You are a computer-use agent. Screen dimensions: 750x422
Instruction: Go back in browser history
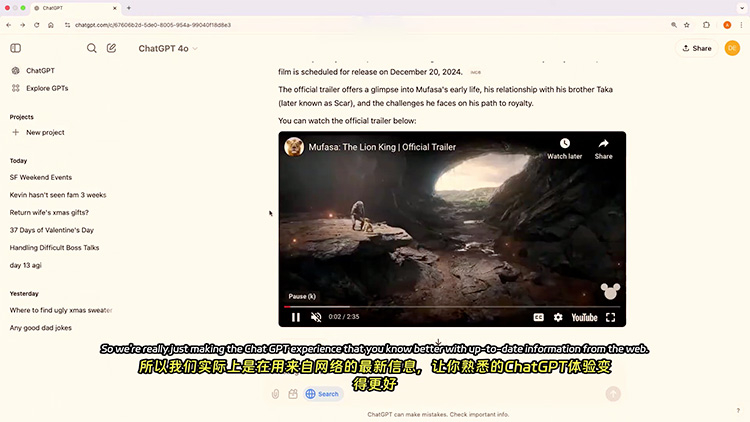point(9,25)
